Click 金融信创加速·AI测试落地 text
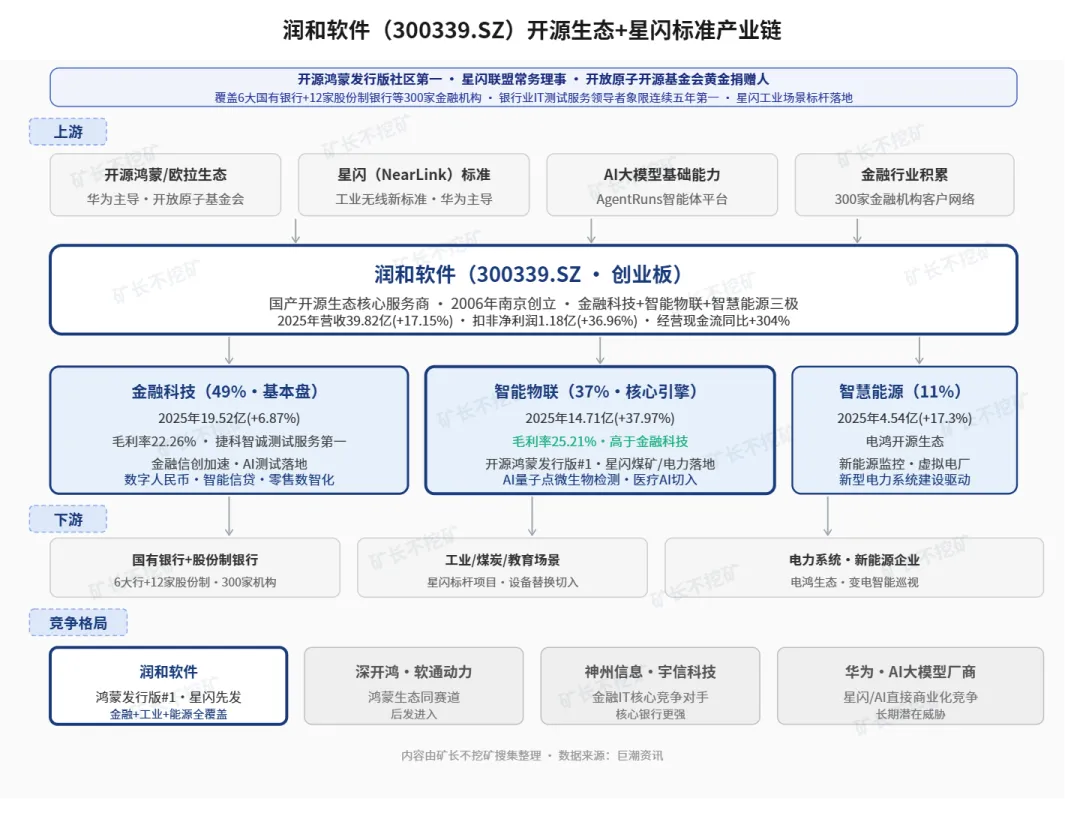The image size is (1080, 813). 229,464
